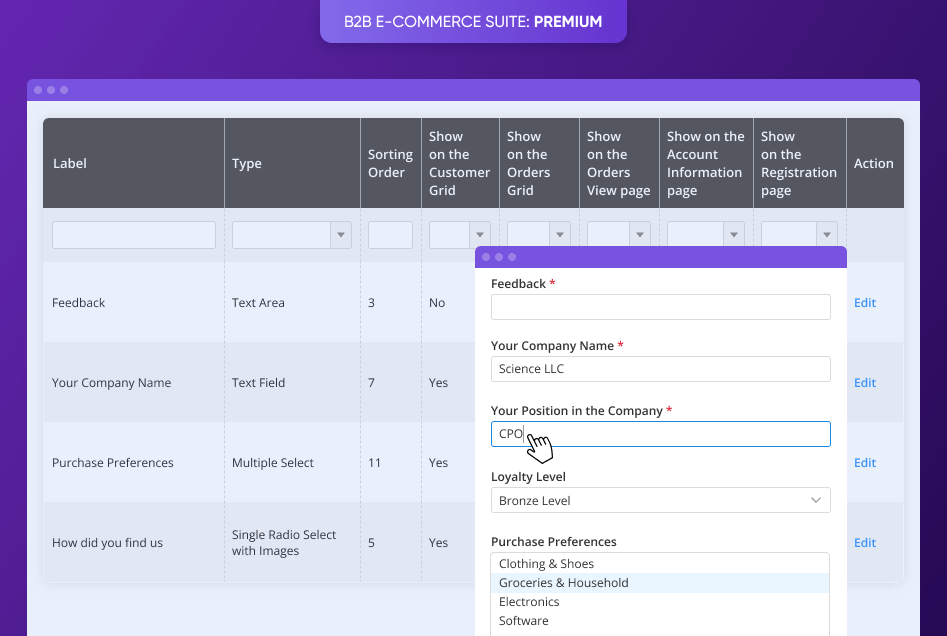Screen dimensions: 947x636
Task: Click the Sorting Order filter box
Action: tap(390, 234)
